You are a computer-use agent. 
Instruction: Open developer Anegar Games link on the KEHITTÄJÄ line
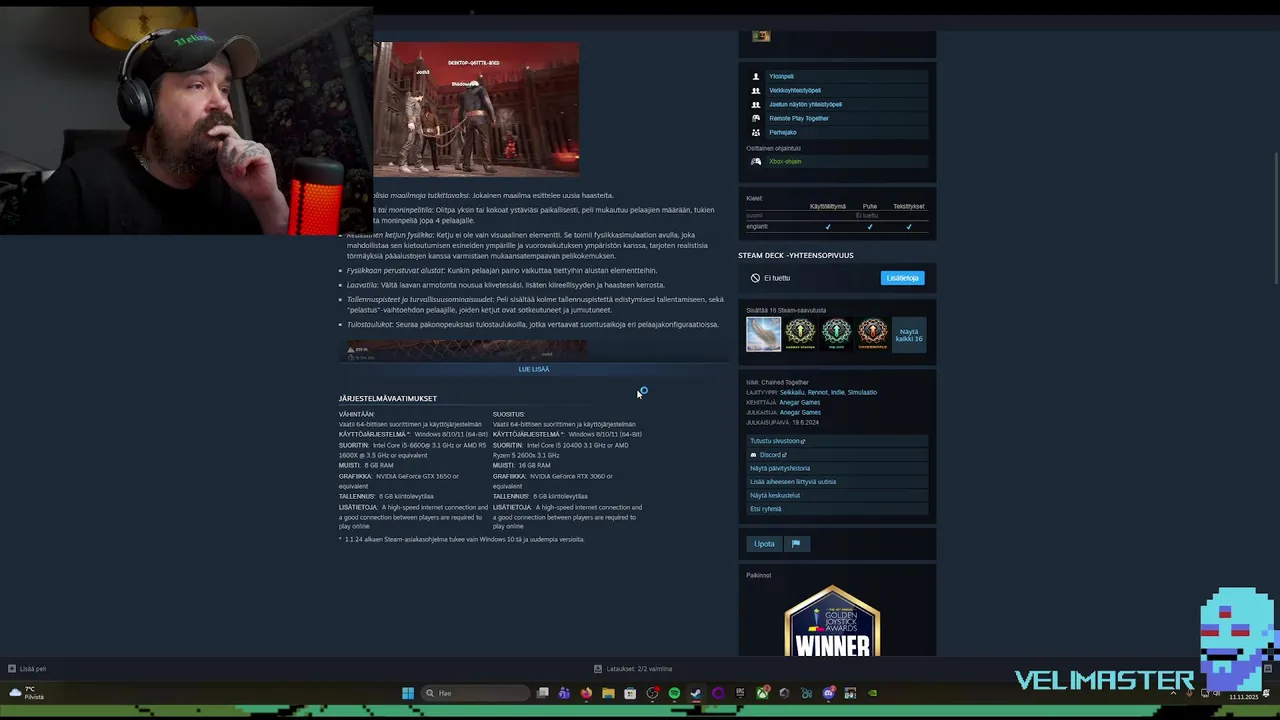pyautogui.click(x=800, y=402)
